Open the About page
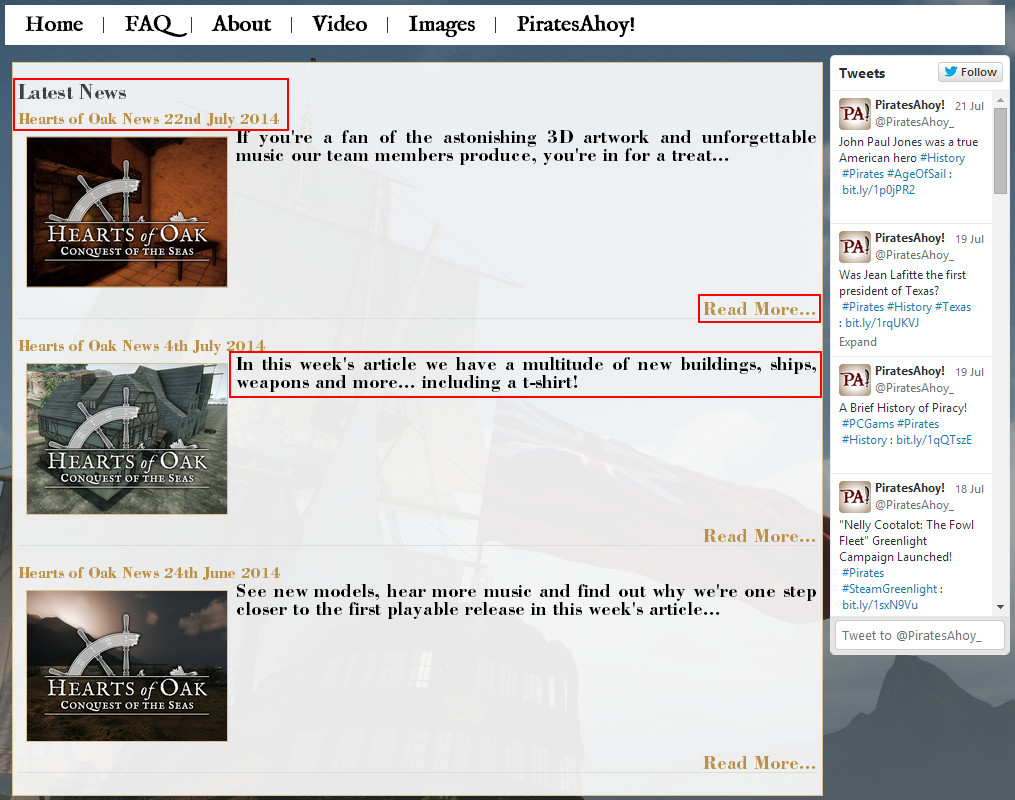The height and width of the screenshot is (800, 1015). (x=241, y=25)
